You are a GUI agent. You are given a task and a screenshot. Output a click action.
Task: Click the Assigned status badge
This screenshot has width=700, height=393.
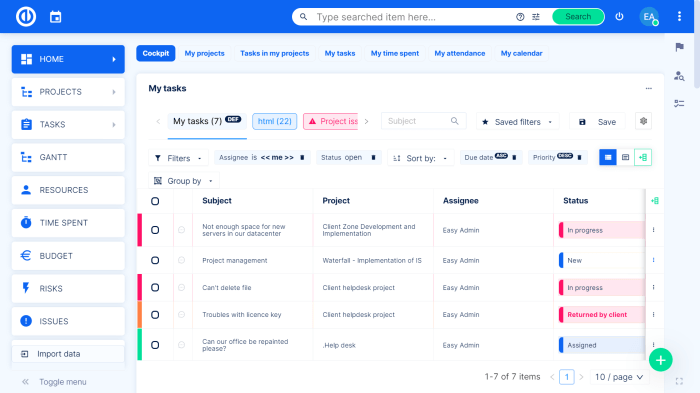[x=602, y=345]
